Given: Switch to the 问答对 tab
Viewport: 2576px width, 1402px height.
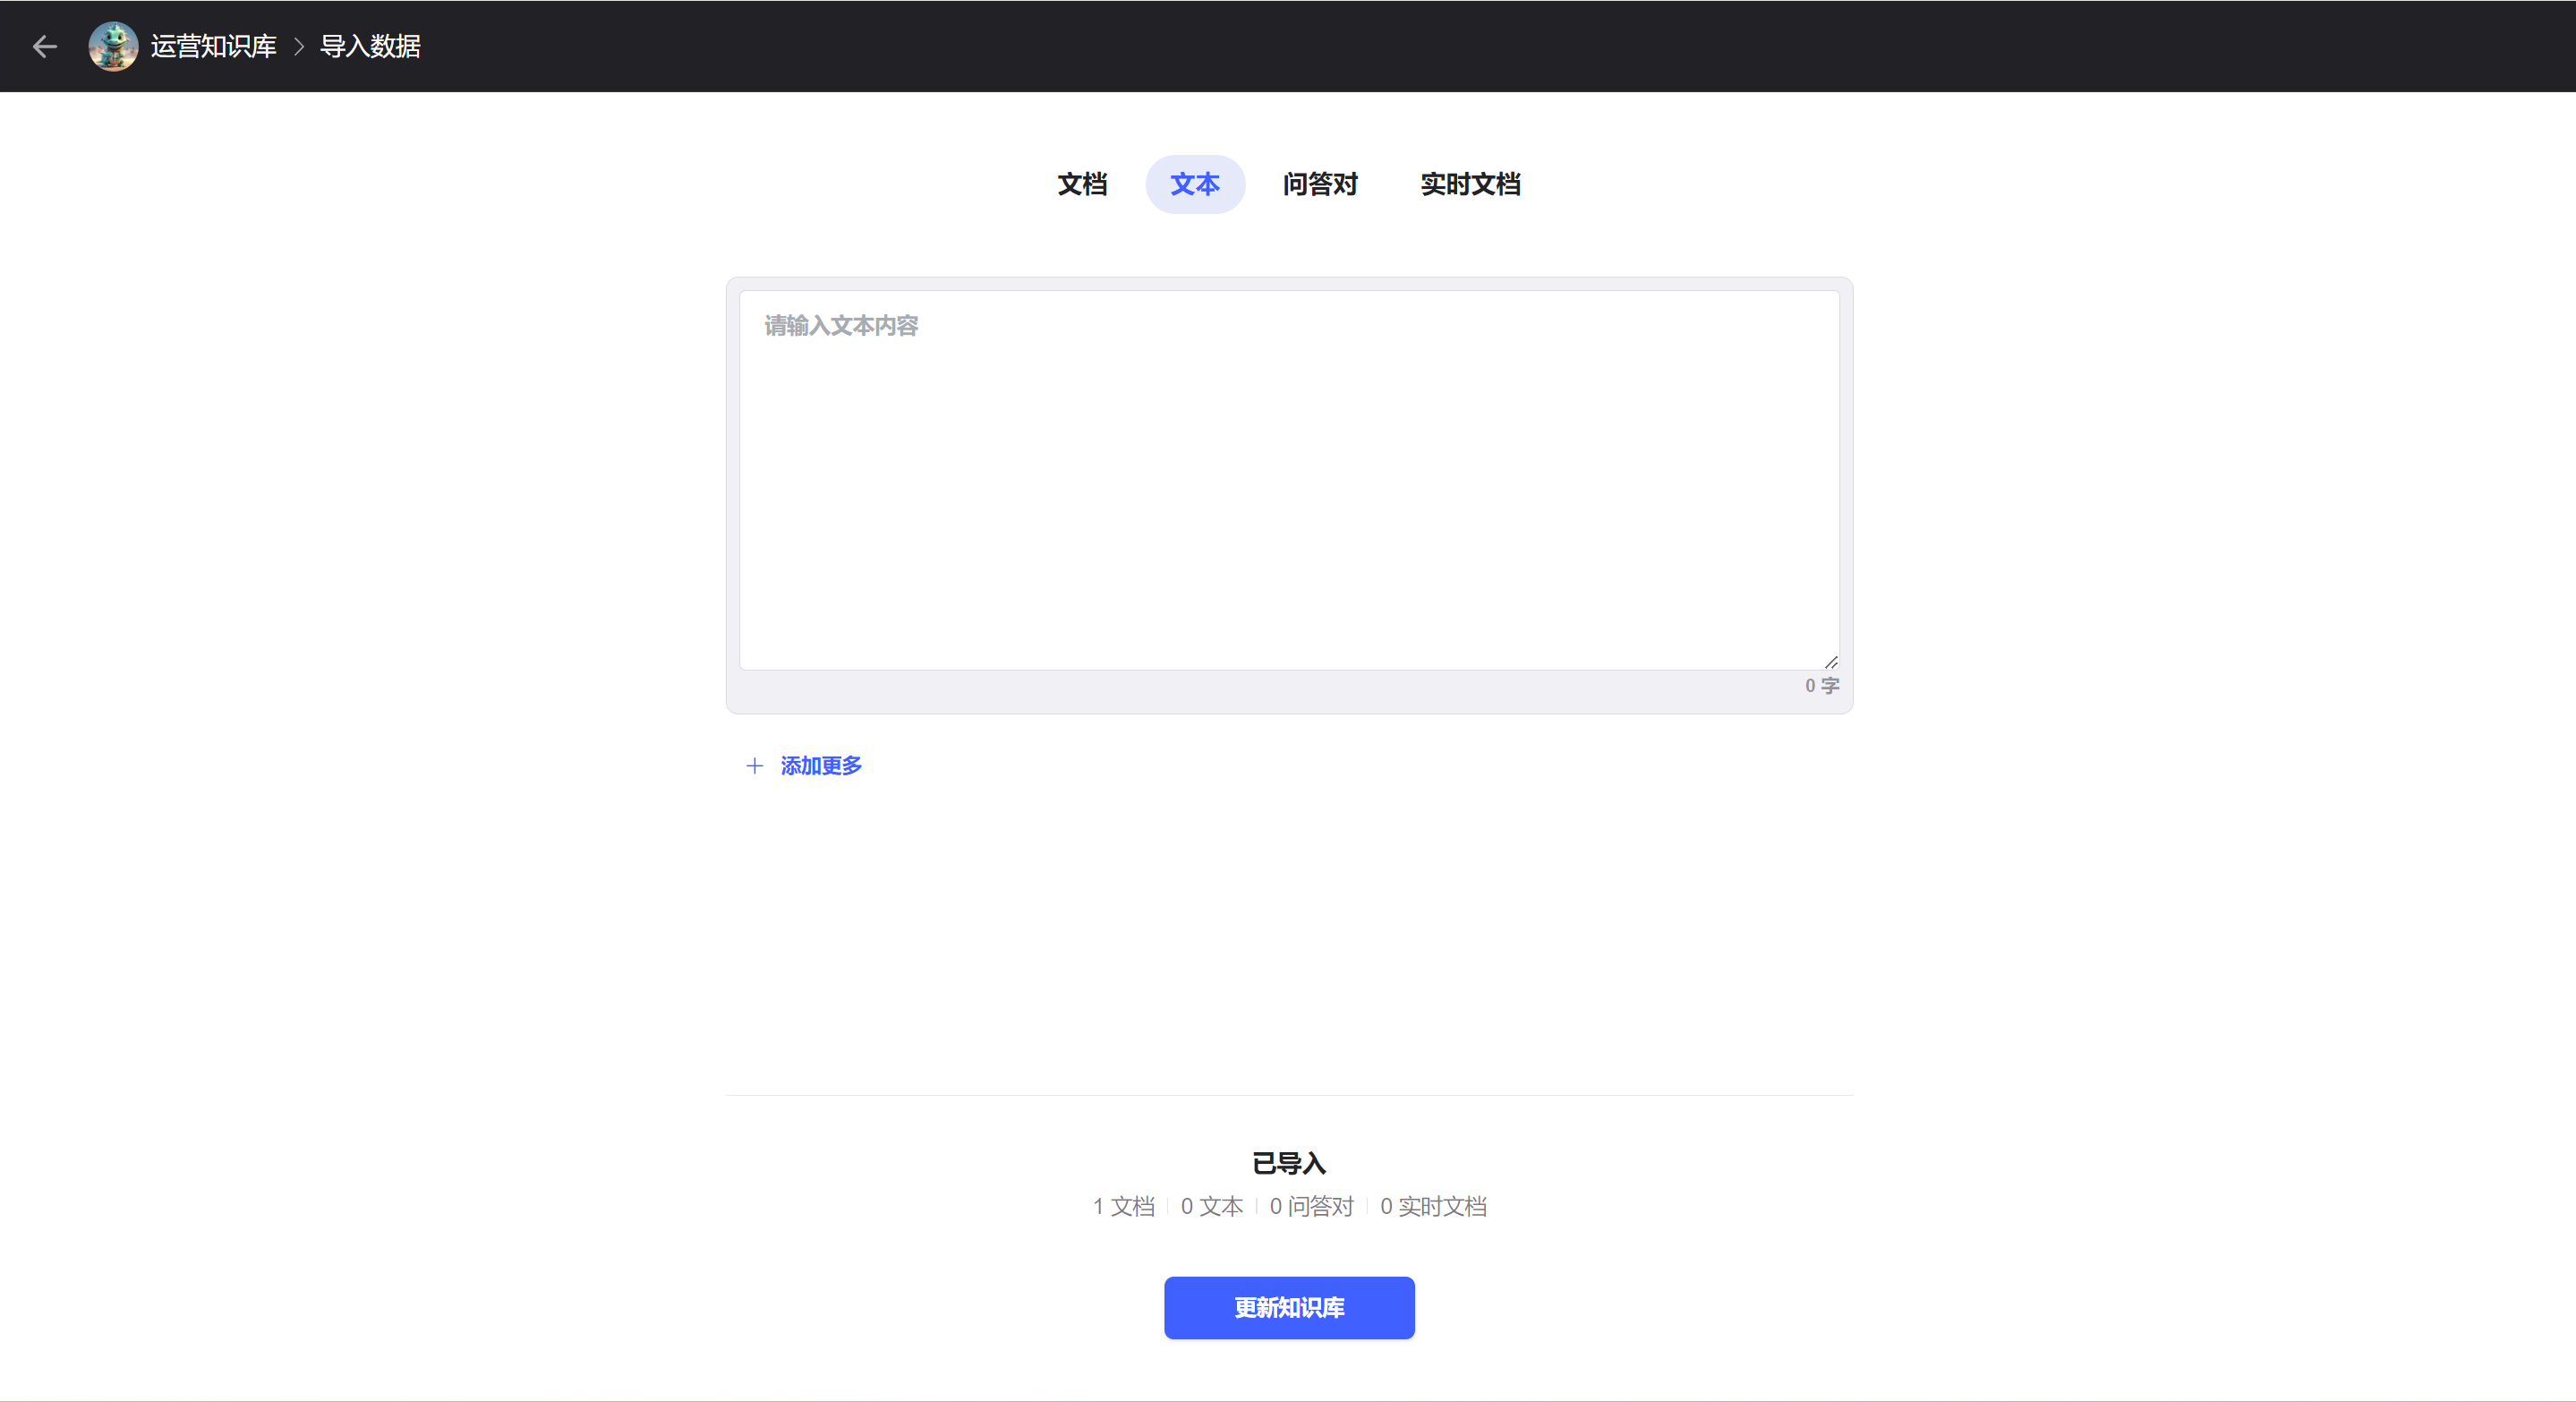Looking at the screenshot, I should pyautogui.click(x=1320, y=184).
